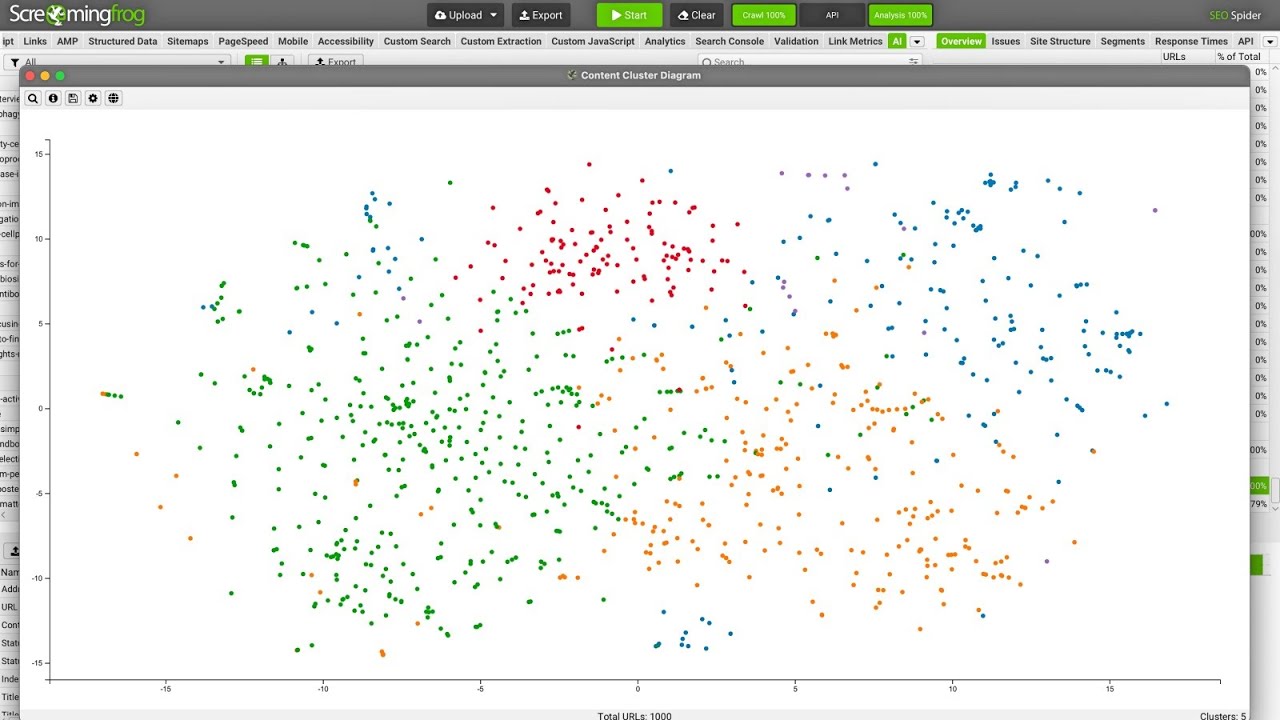This screenshot has width=1280, height=720.
Task: Open the API tab in right panel
Action: (1246, 41)
